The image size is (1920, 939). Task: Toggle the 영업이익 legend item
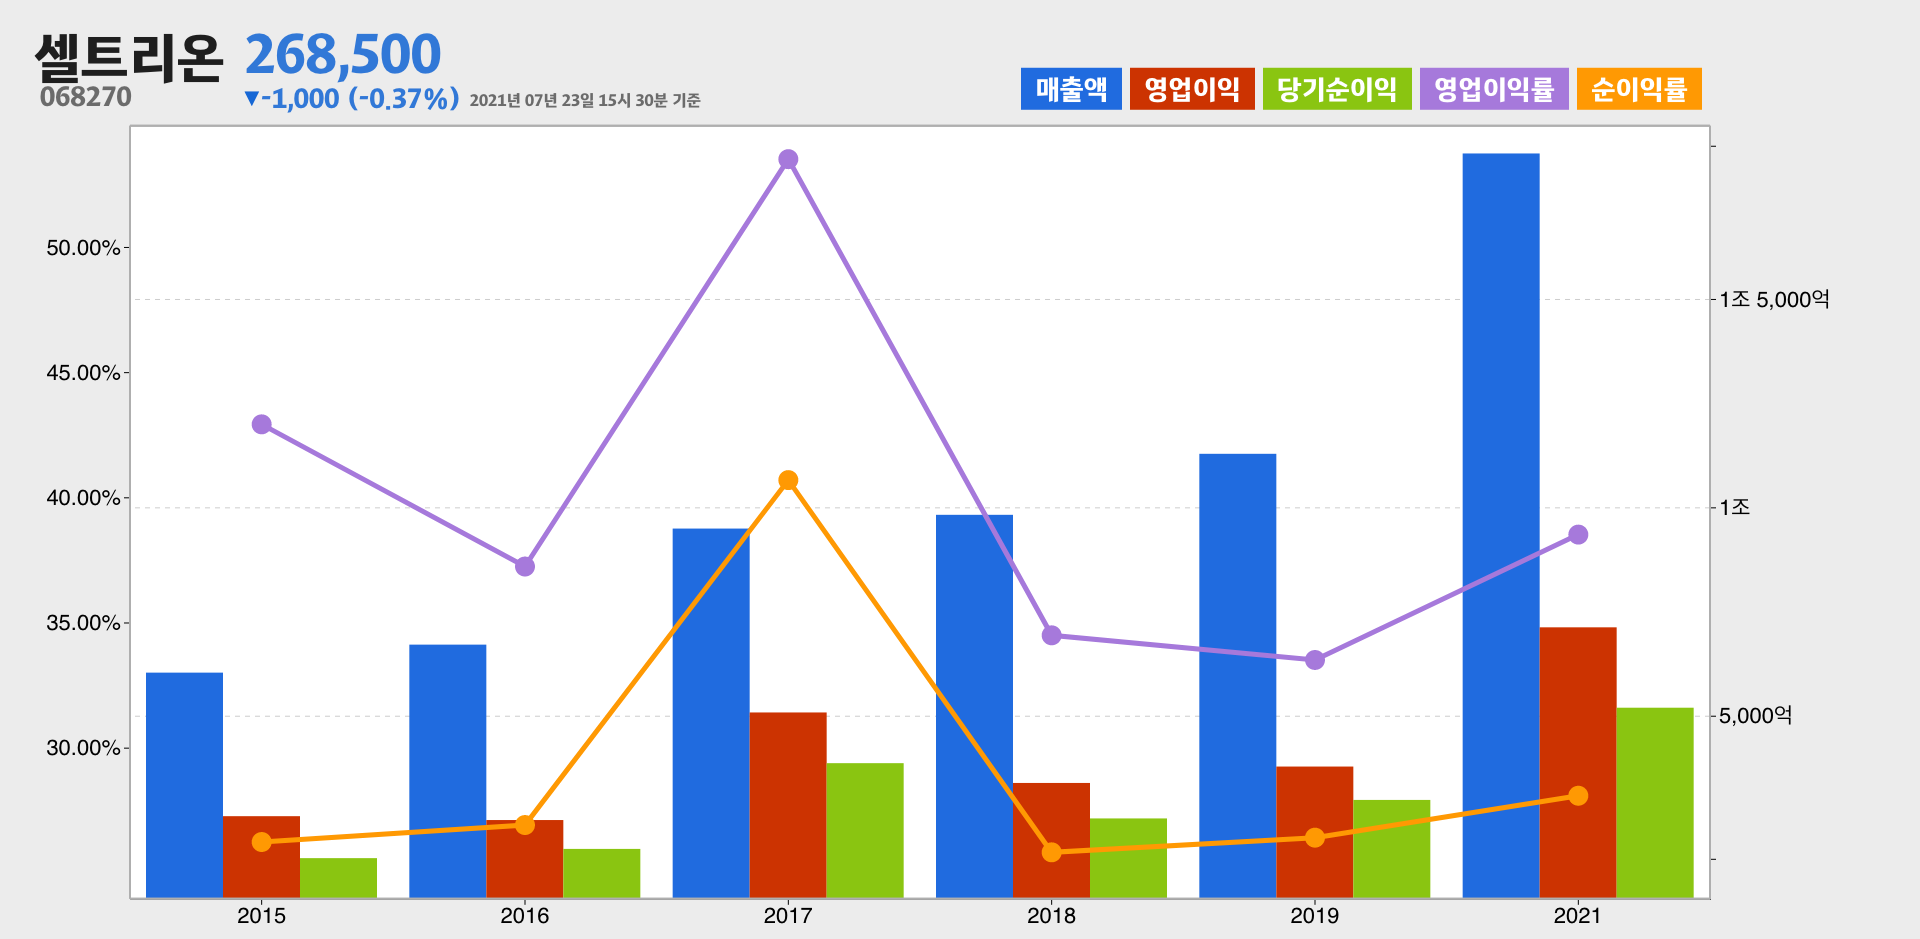click(x=1192, y=89)
